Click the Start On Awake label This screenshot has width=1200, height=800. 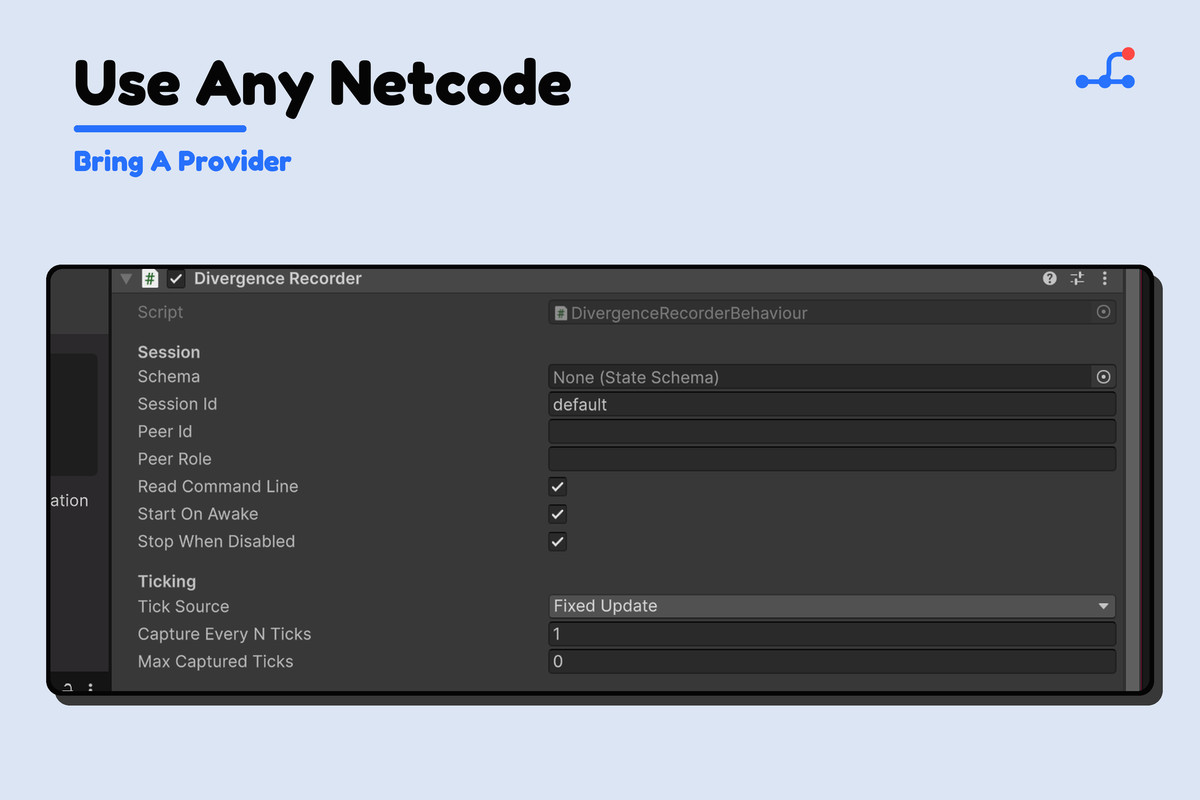pyautogui.click(x=198, y=514)
